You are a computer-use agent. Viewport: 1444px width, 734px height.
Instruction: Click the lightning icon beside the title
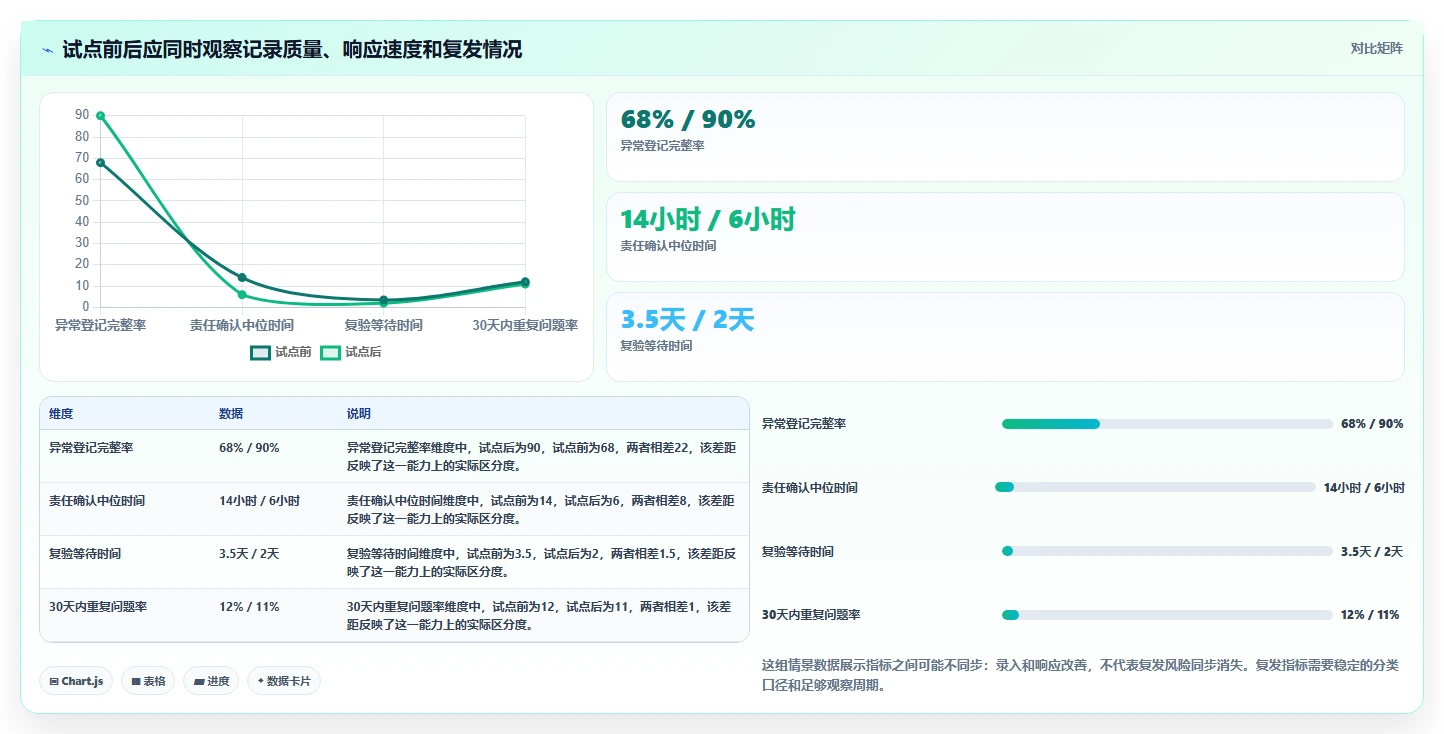click(47, 49)
